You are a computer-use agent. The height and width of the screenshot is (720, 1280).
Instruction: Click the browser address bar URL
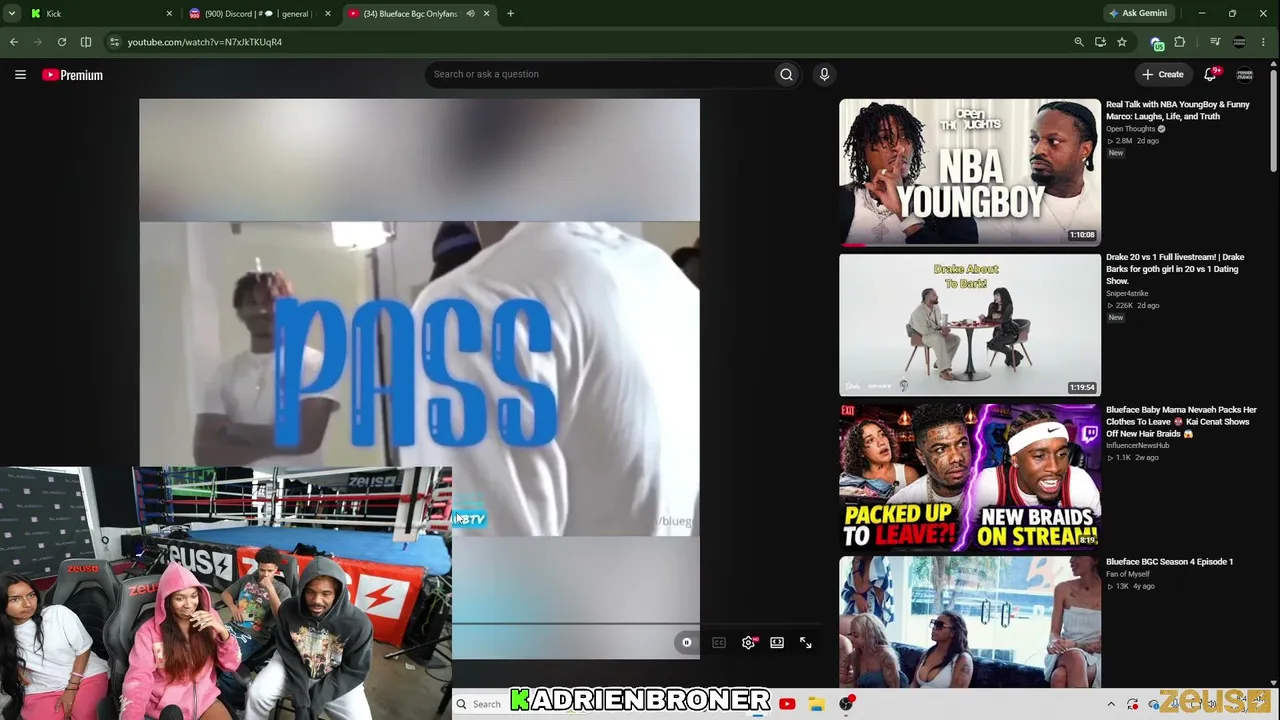pos(205,42)
